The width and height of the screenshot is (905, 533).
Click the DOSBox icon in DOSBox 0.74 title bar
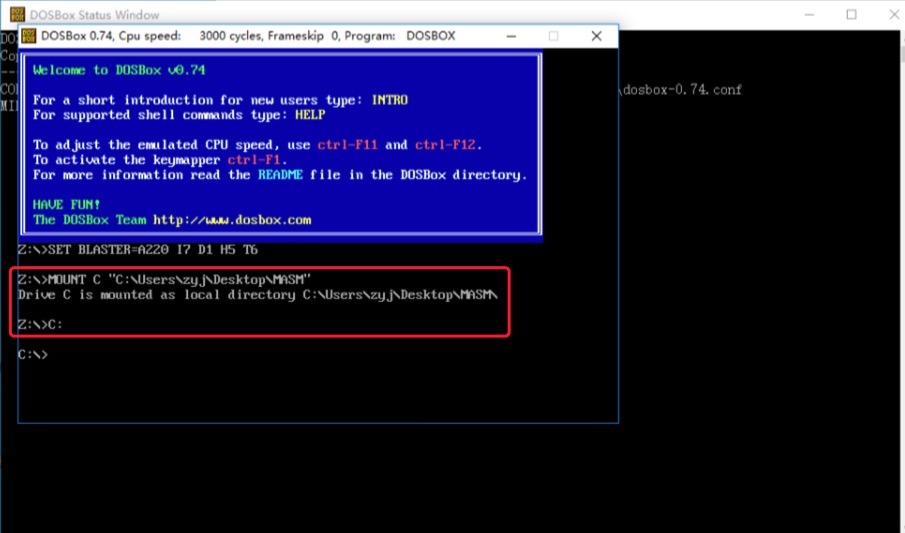point(28,36)
